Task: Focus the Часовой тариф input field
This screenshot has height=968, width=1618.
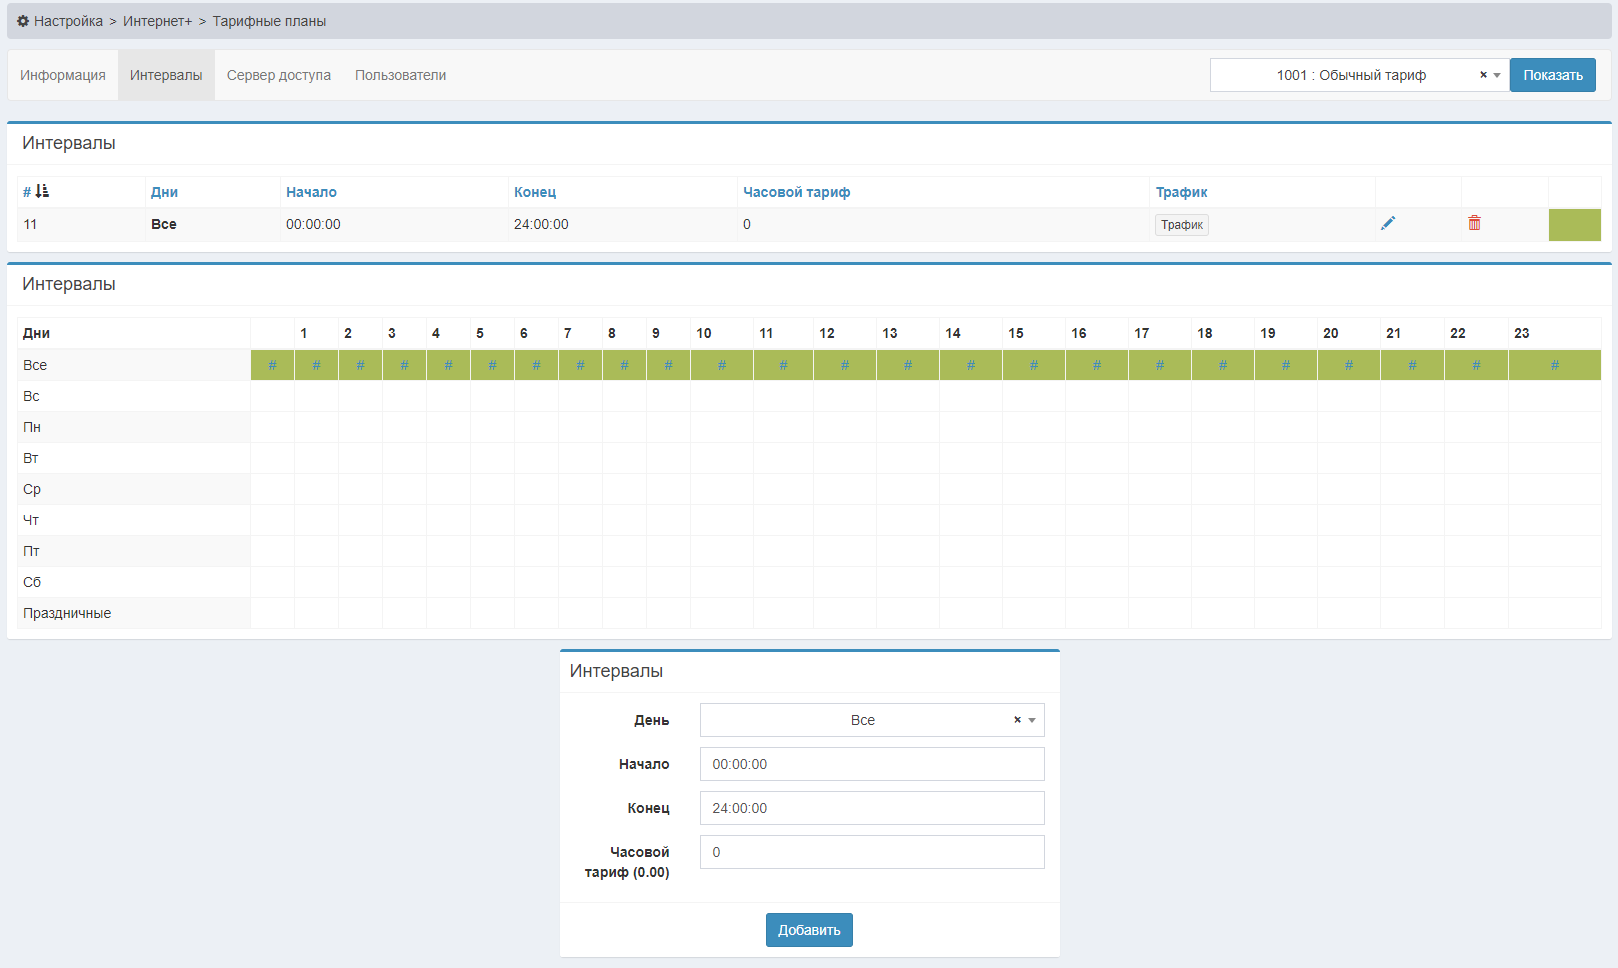Action: [x=872, y=852]
